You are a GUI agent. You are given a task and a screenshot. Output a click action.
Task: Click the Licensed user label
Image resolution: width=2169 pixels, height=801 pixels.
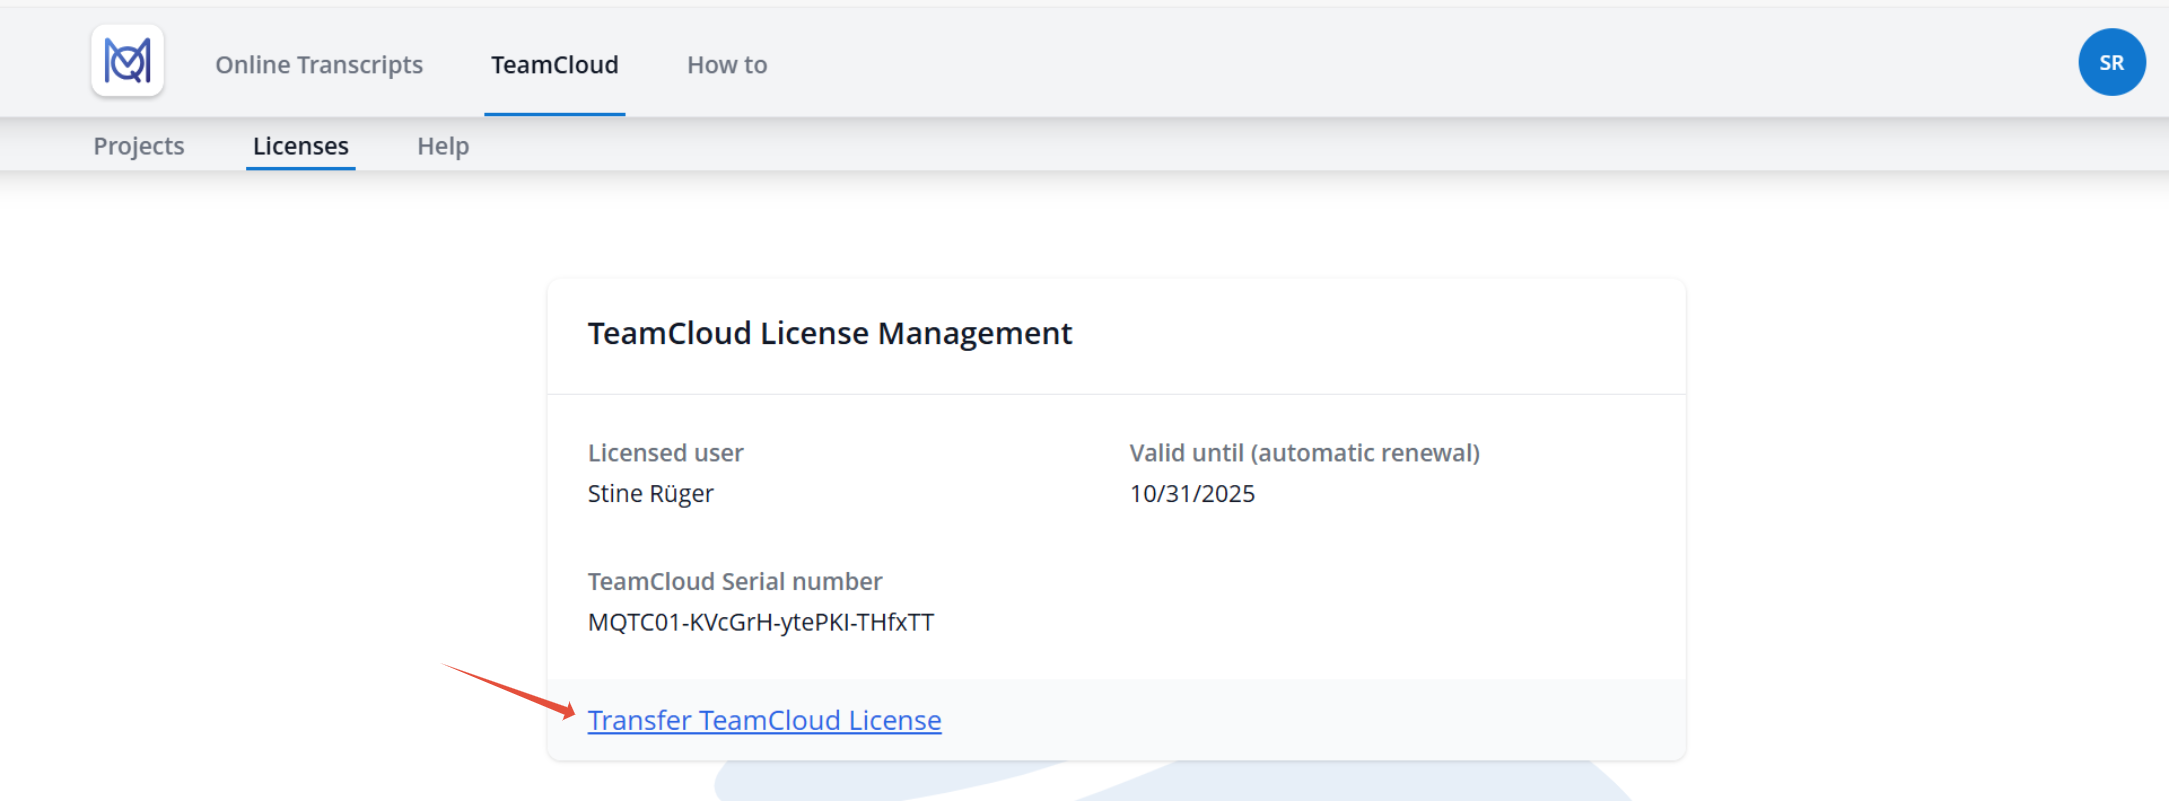tap(666, 453)
